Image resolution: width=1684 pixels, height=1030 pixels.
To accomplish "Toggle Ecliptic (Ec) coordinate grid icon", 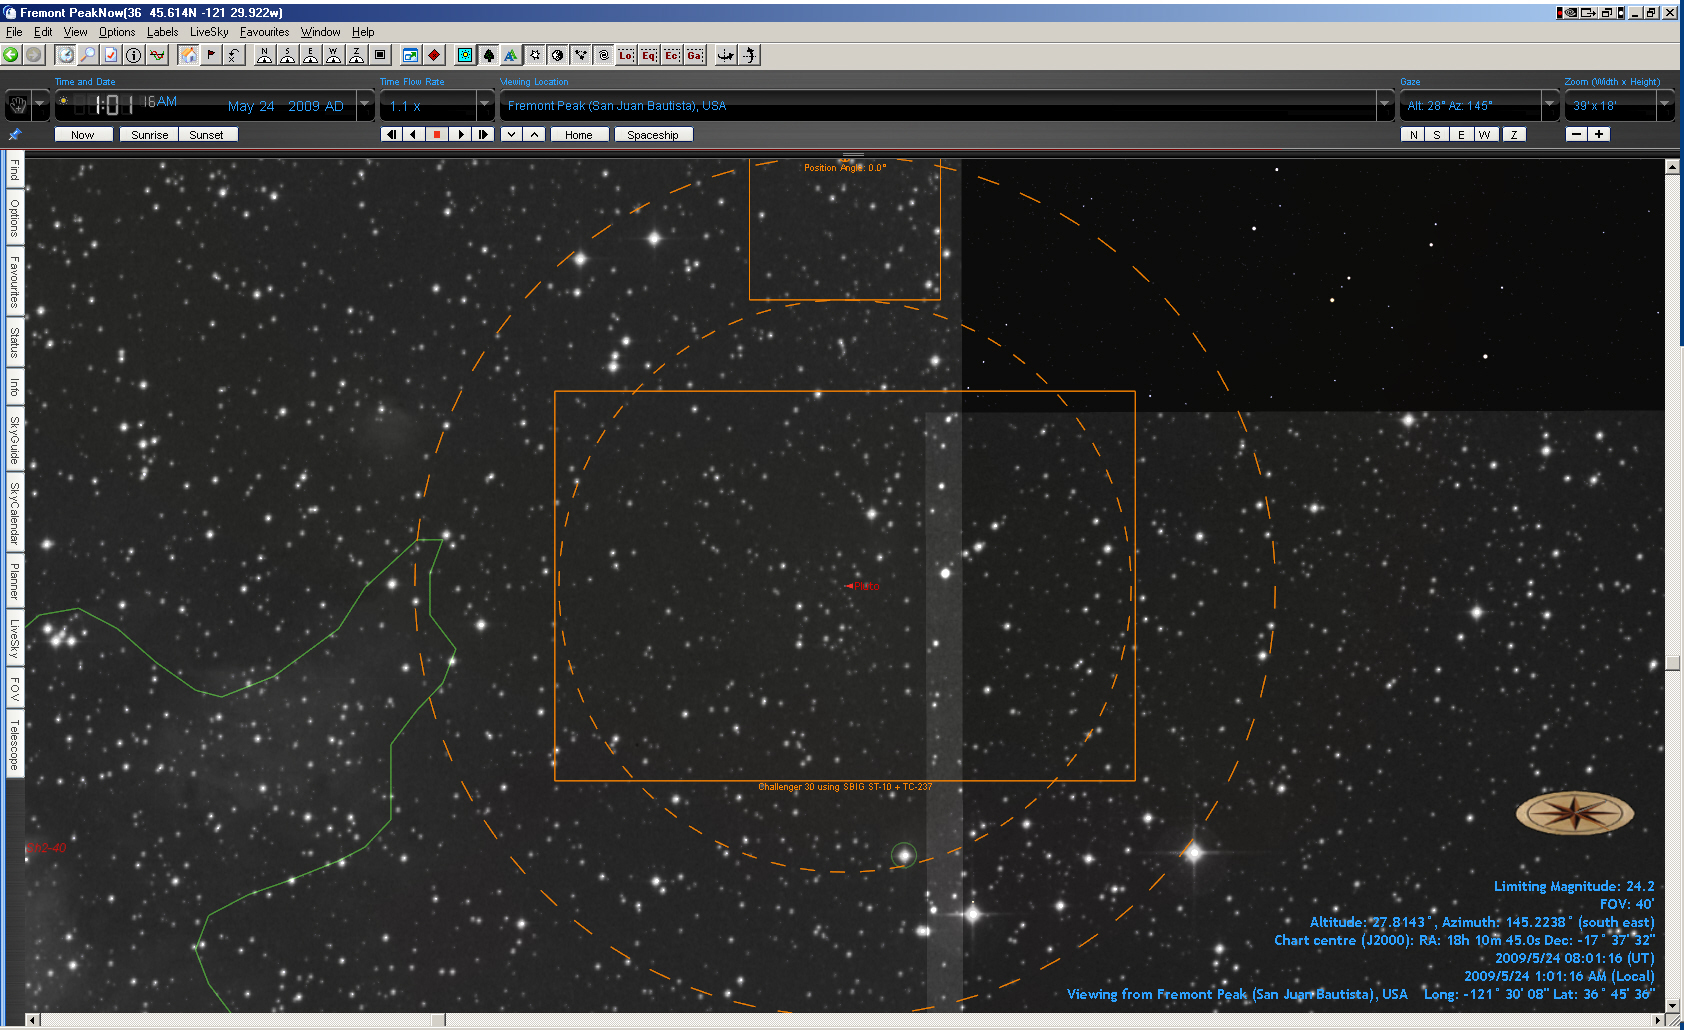I will coord(672,55).
